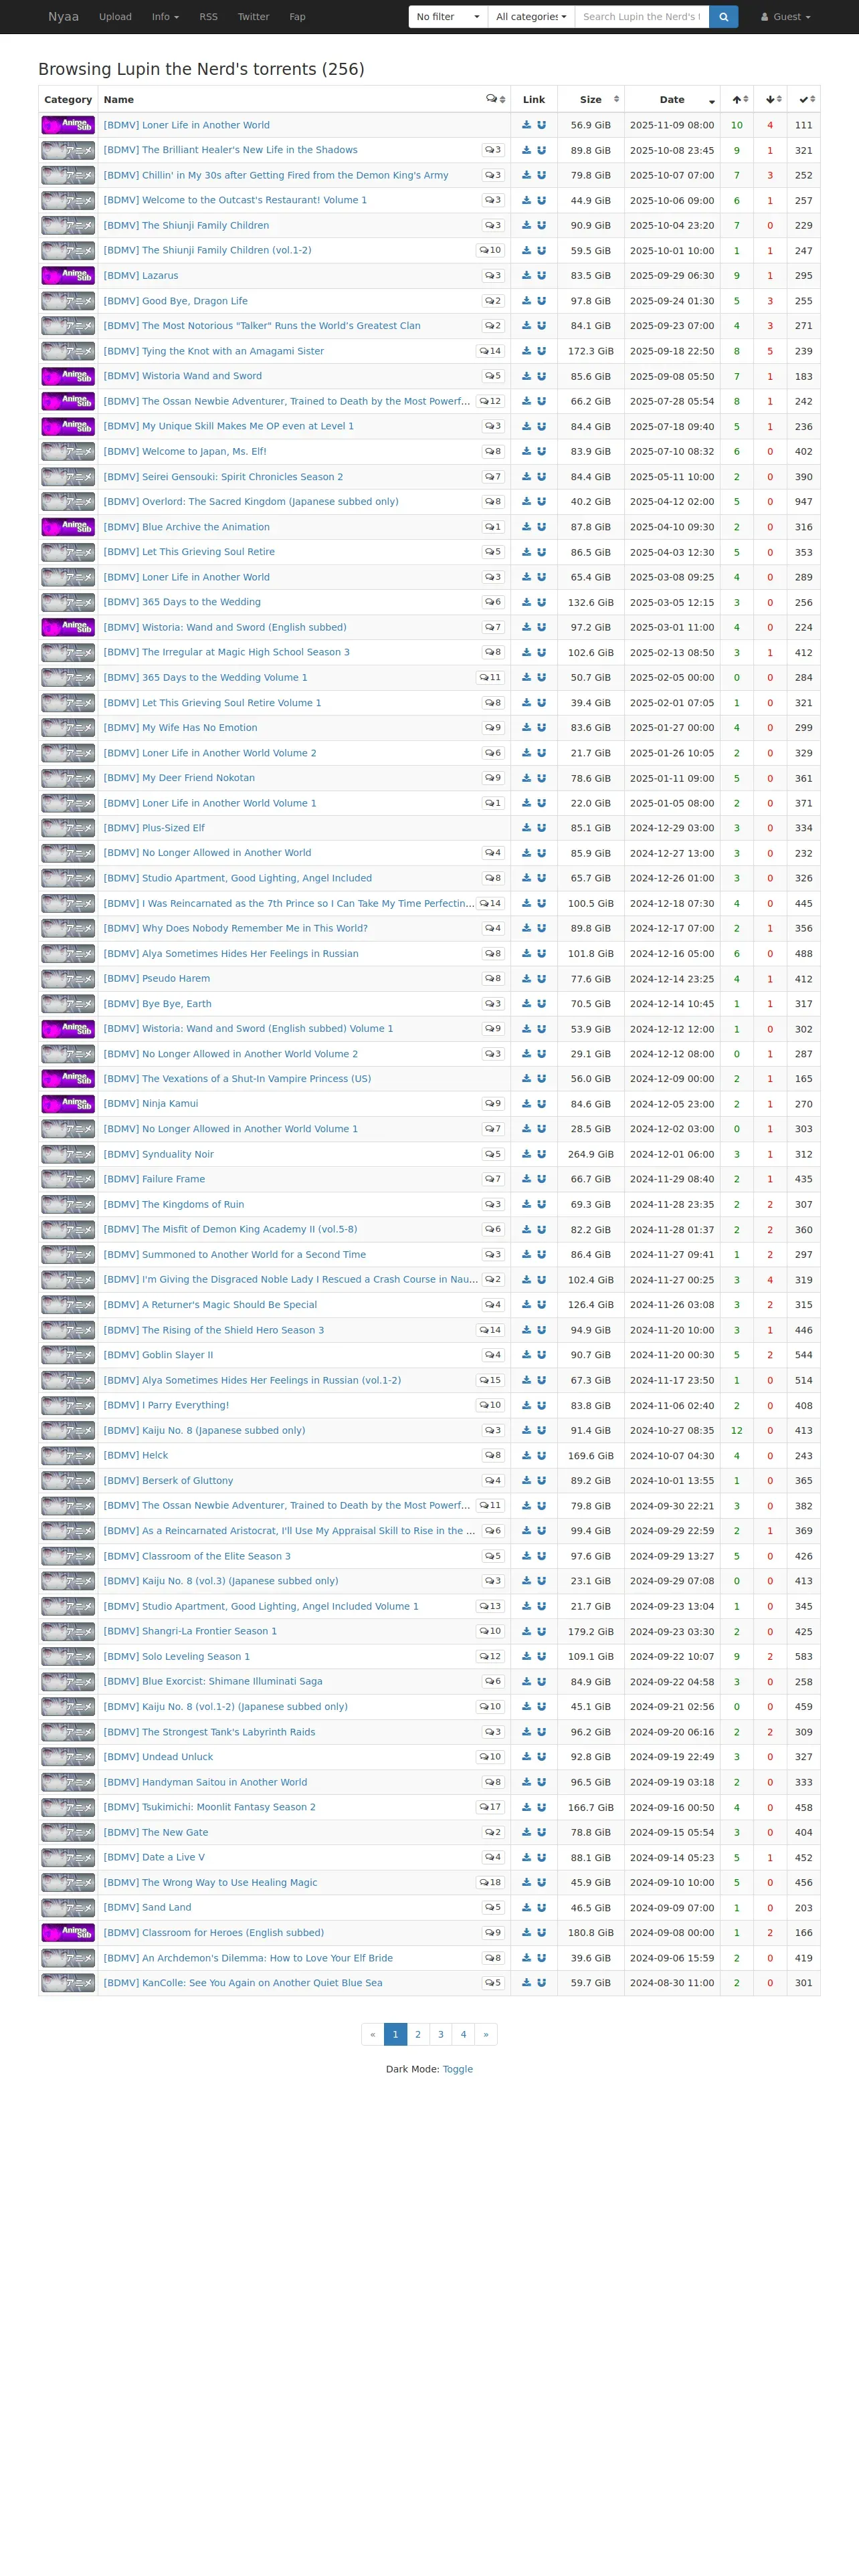Go to page 4 of results
The image size is (859, 2576).
point(463,2034)
